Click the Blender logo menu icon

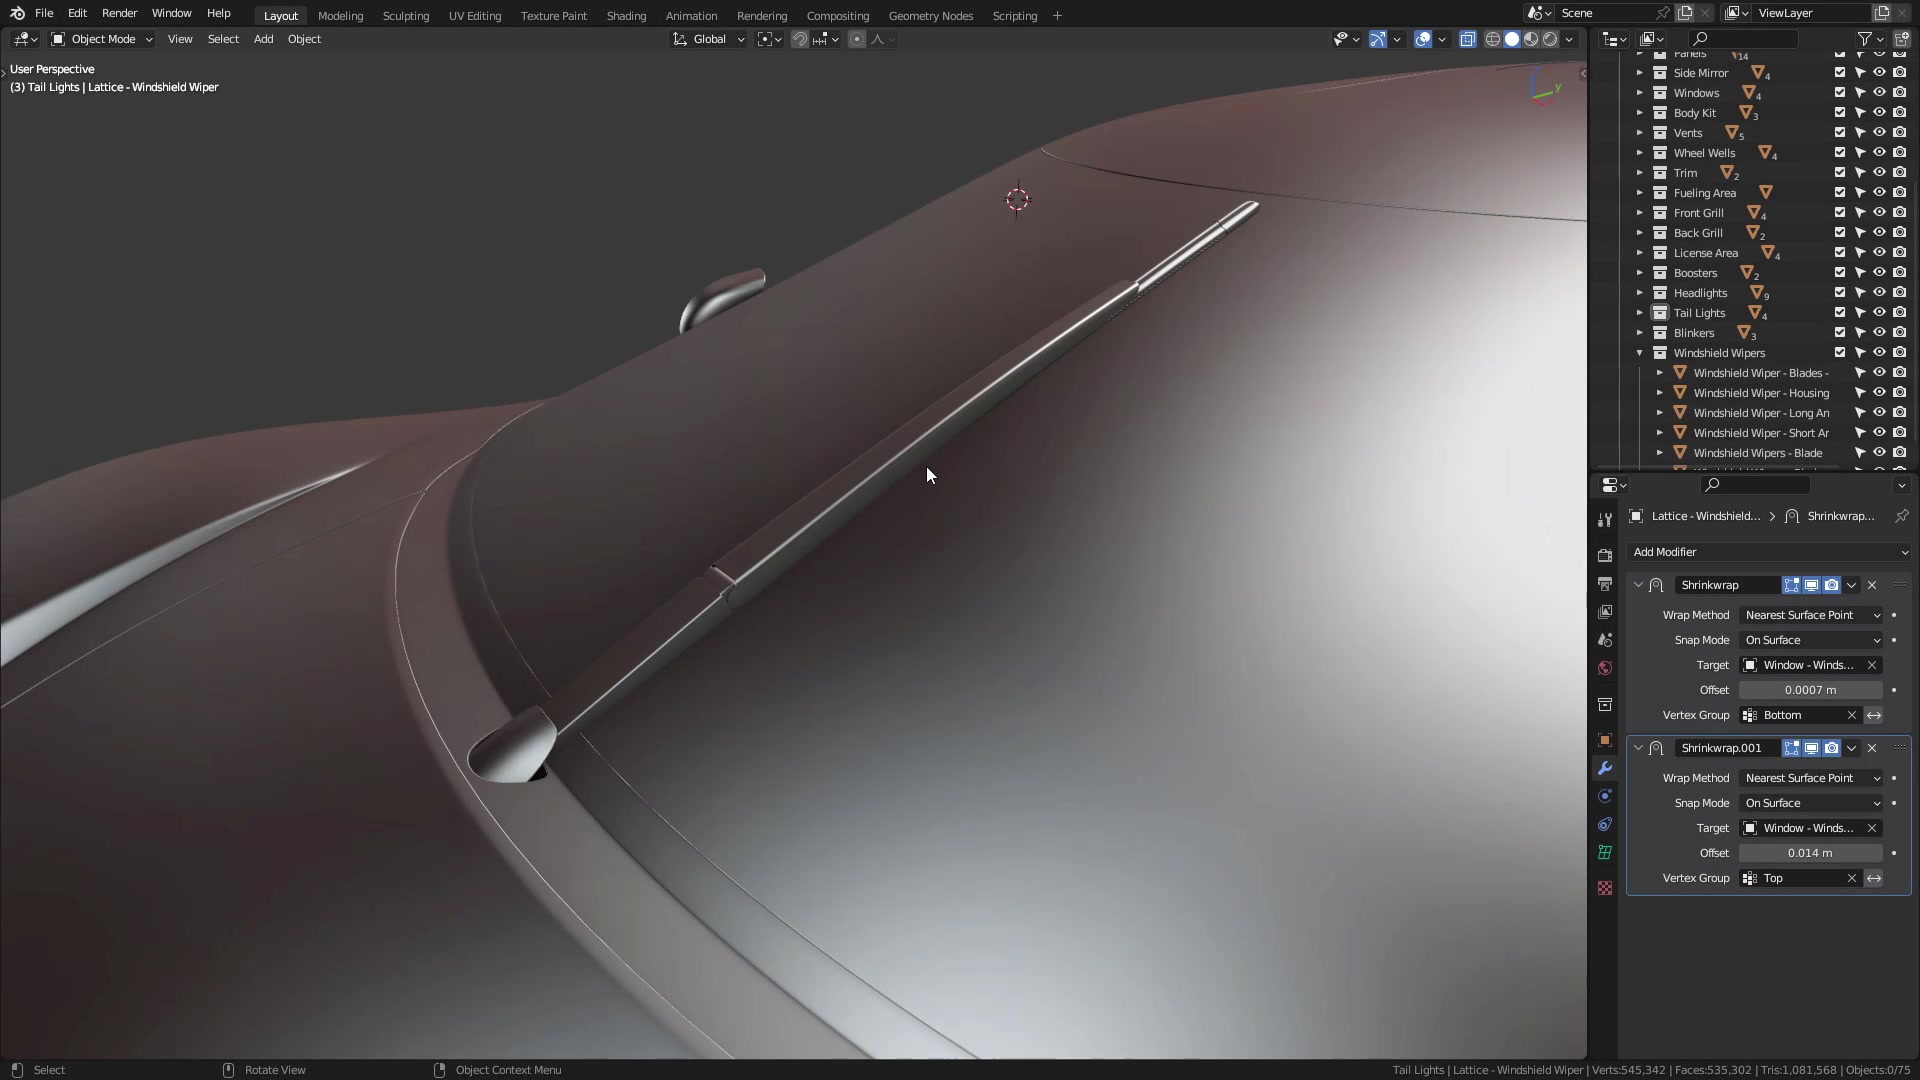(17, 13)
